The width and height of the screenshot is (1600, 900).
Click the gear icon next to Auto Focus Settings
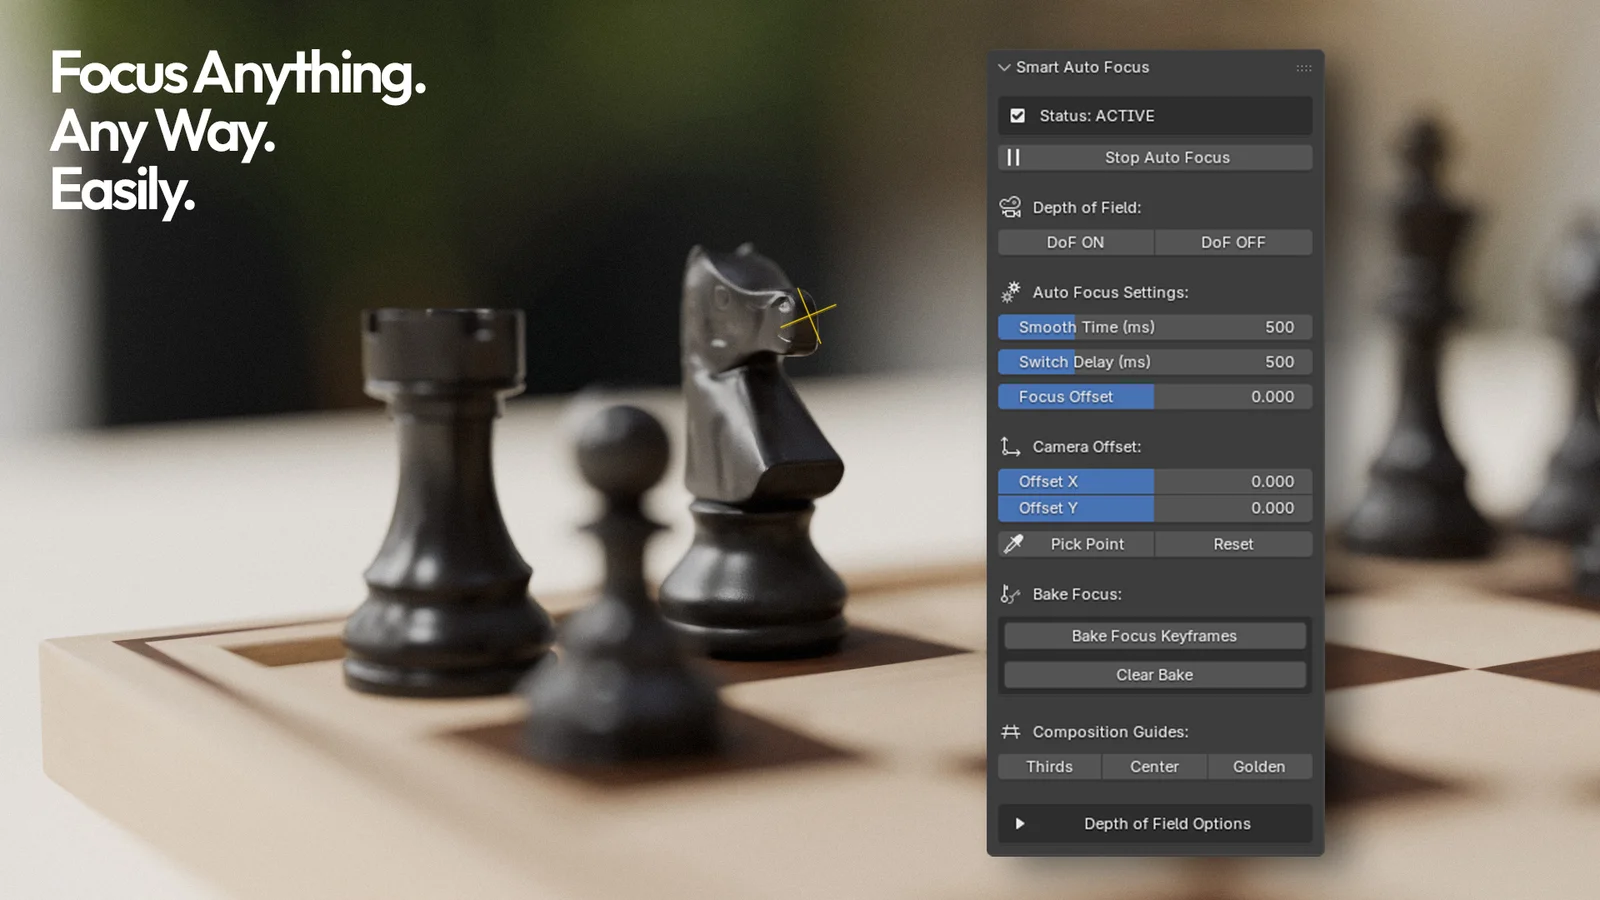[x=1010, y=292]
